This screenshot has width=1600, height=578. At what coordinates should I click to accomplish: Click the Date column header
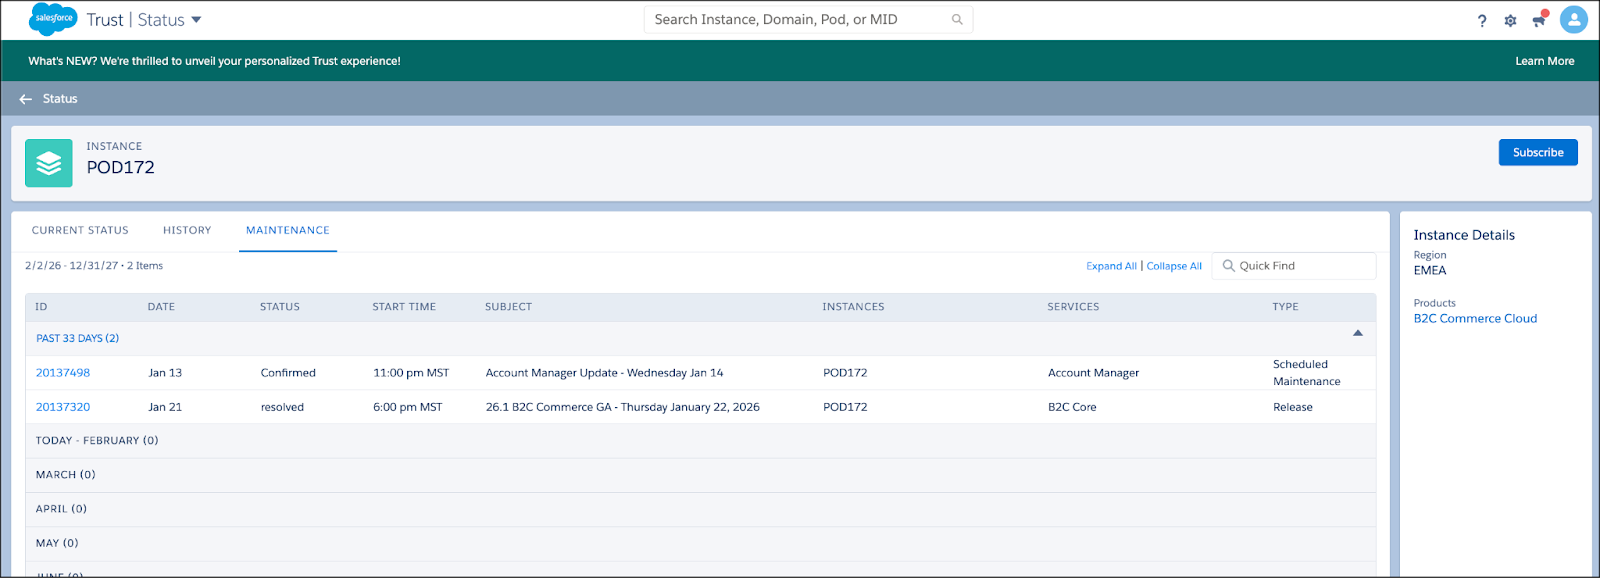(x=161, y=307)
